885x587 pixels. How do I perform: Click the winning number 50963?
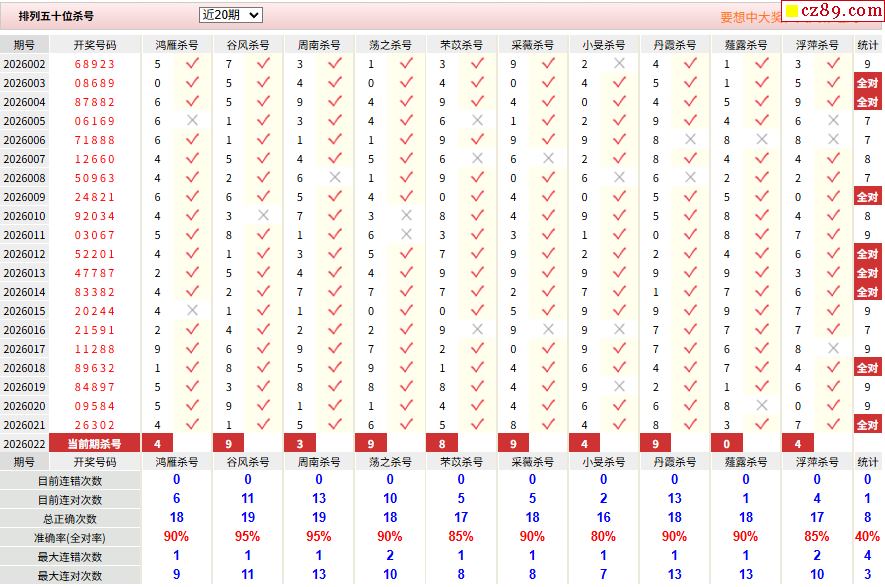coord(95,178)
